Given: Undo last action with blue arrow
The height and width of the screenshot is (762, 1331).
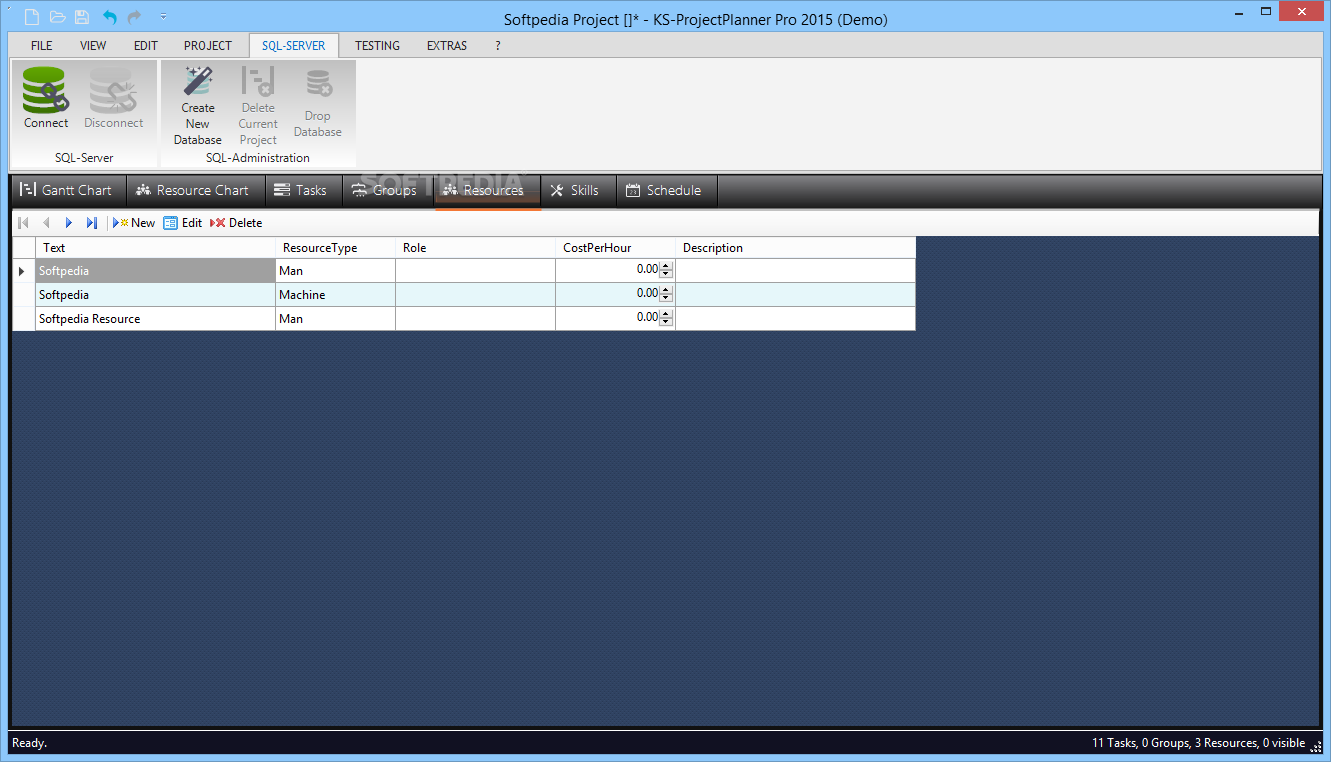Looking at the screenshot, I should point(109,17).
